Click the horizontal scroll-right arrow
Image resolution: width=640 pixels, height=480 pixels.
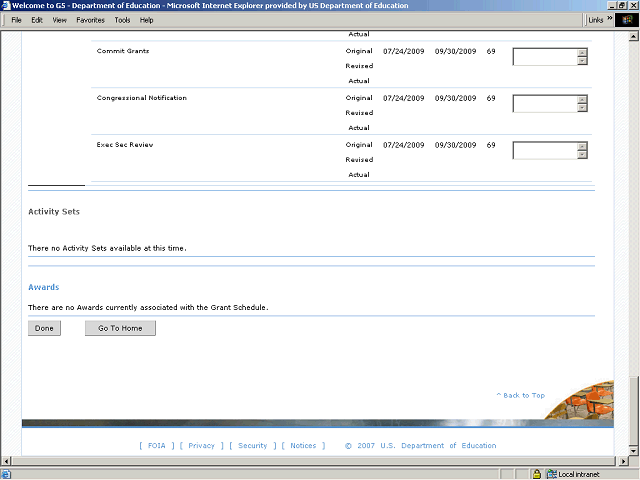click(x=623, y=461)
